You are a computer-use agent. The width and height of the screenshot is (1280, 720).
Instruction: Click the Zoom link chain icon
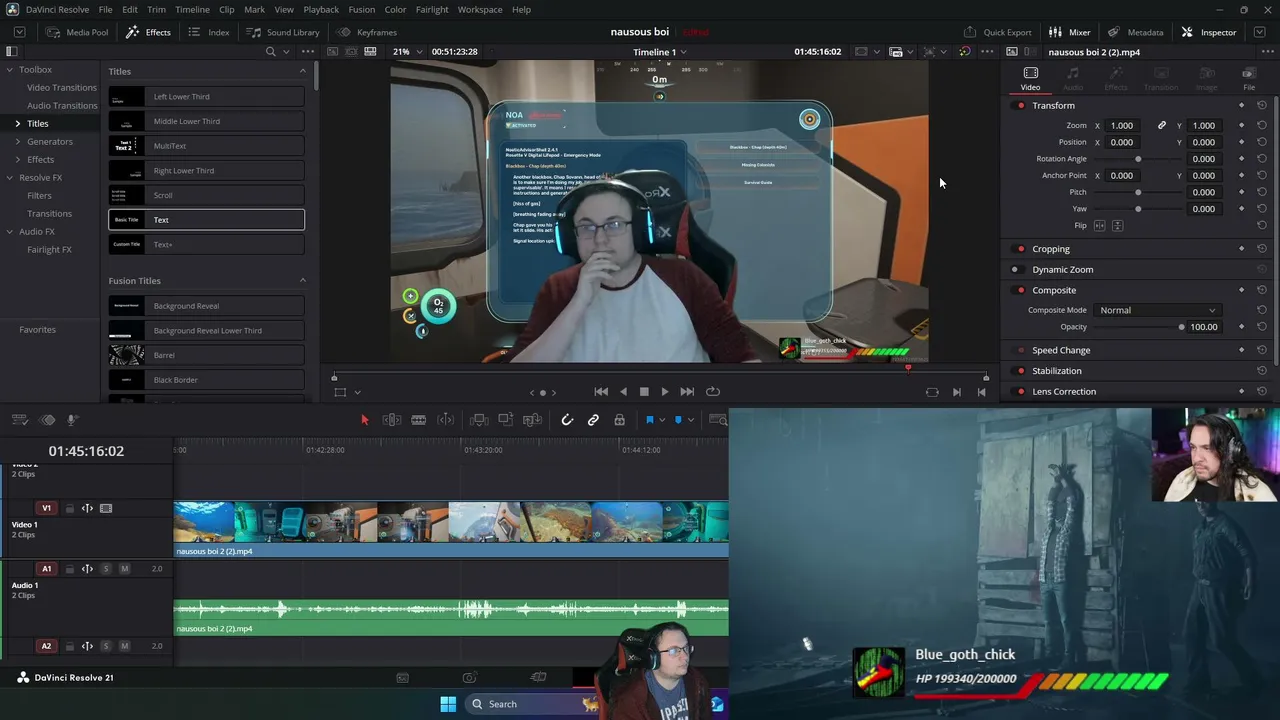click(1162, 125)
